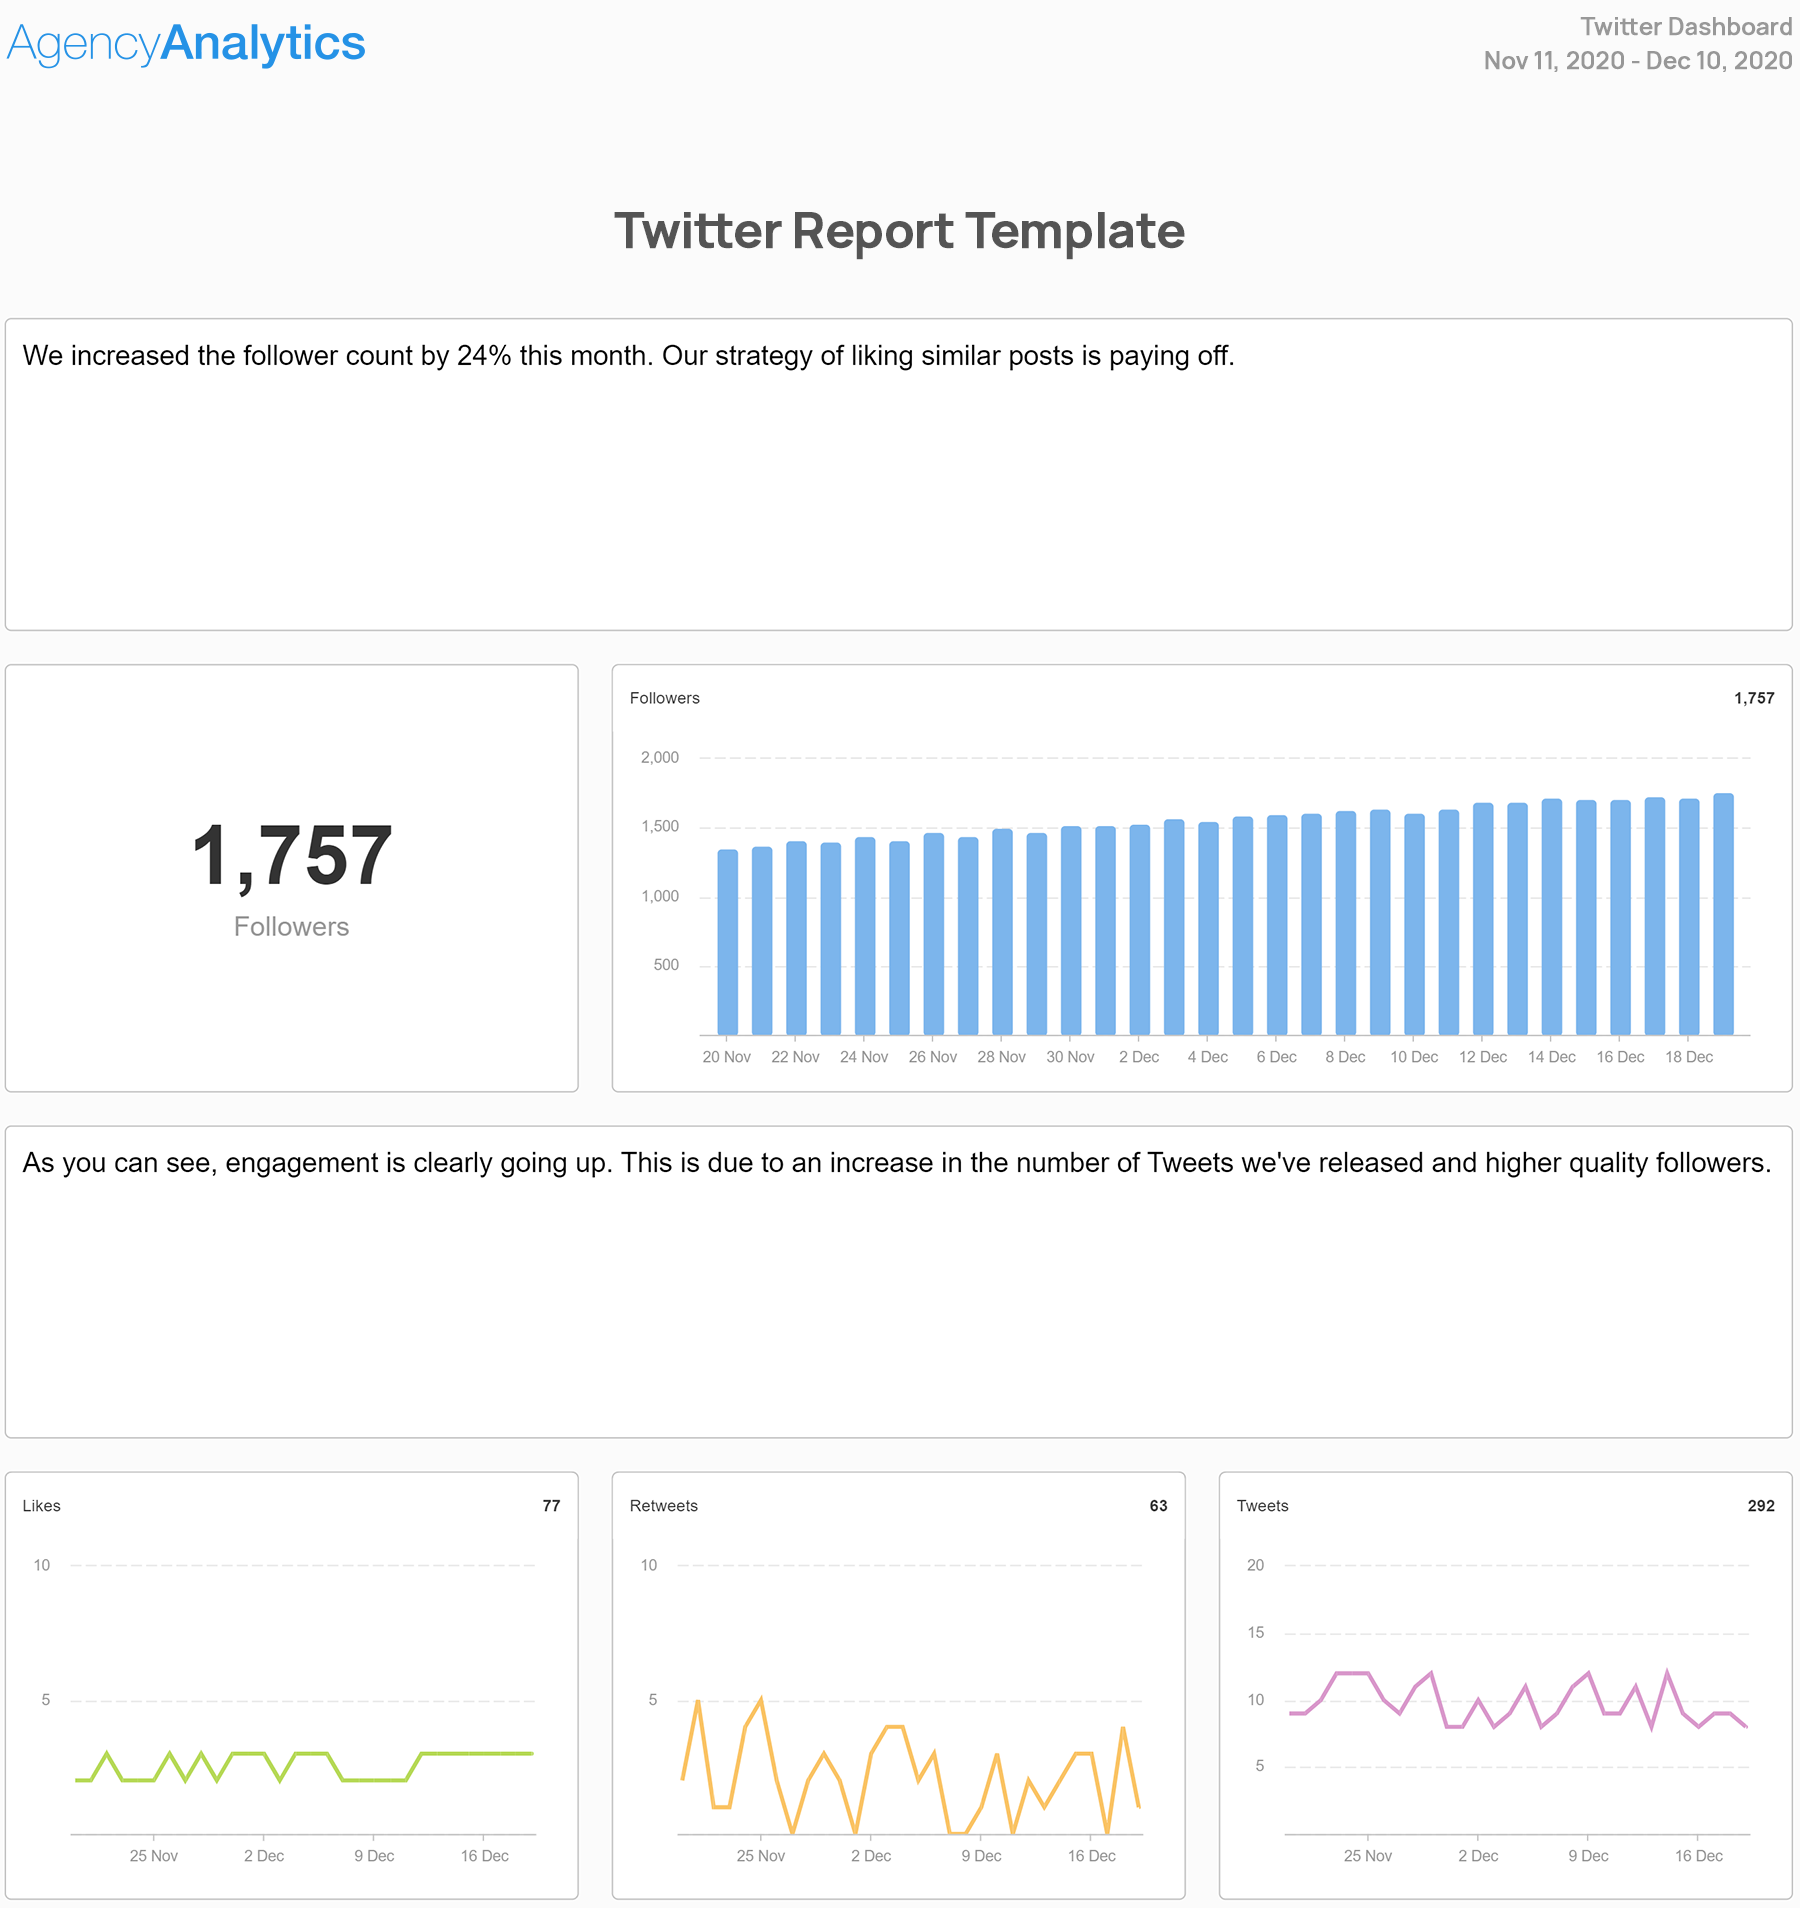Select the 22 Nov bar in Followers chart
This screenshot has width=1800, height=1908.
coord(796,938)
